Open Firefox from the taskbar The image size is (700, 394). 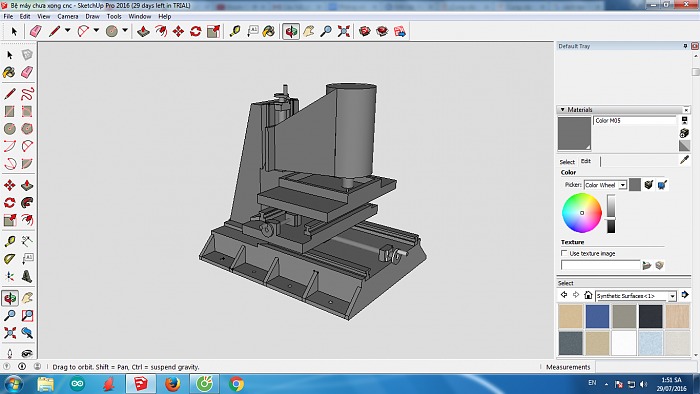pos(172,383)
